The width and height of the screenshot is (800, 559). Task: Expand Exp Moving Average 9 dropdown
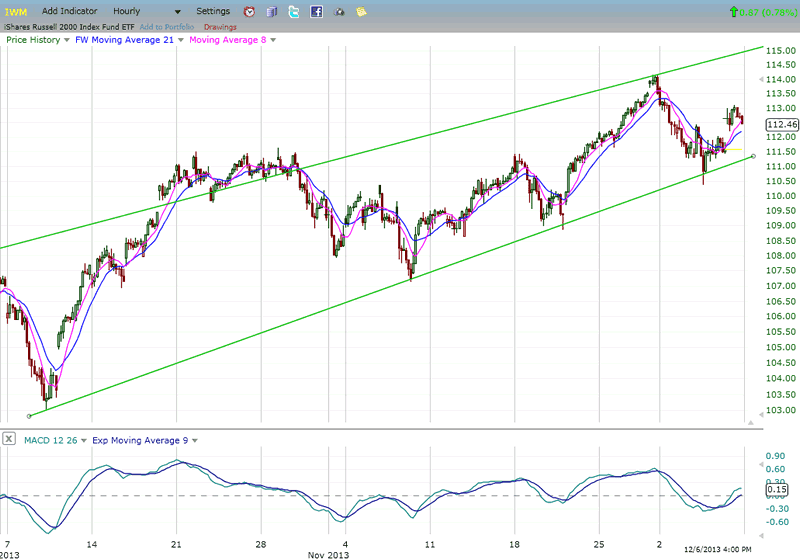pyautogui.click(x=194, y=440)
